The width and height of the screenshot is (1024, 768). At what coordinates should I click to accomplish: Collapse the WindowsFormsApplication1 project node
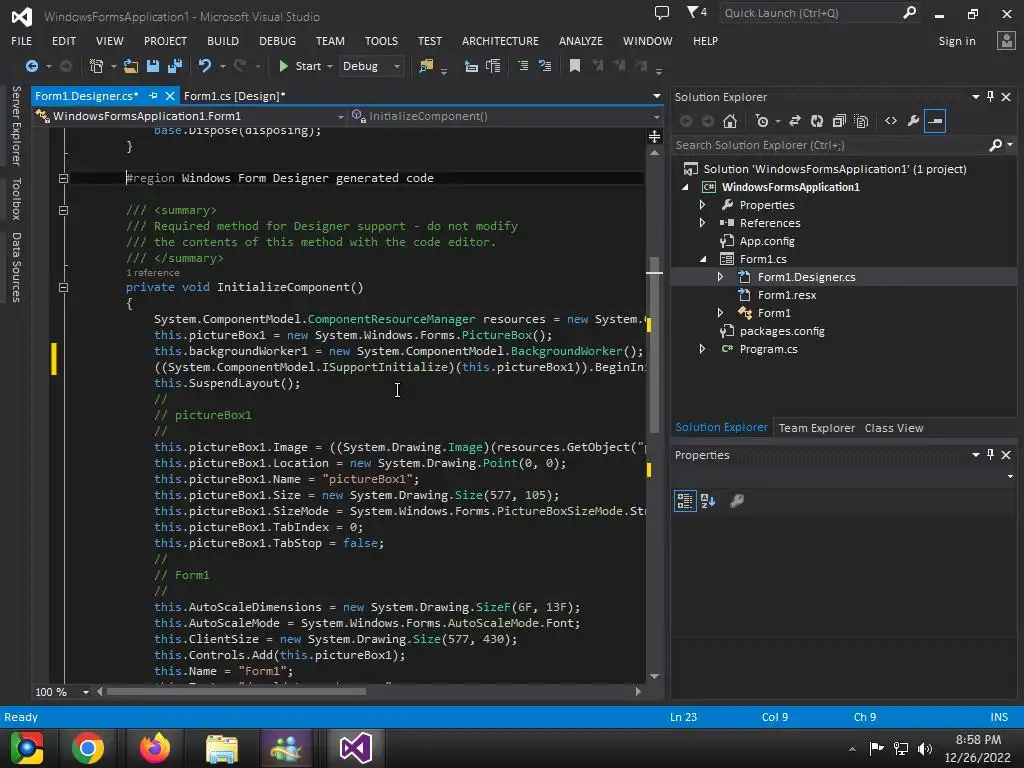pyautogui.click(x=685, y=187)
